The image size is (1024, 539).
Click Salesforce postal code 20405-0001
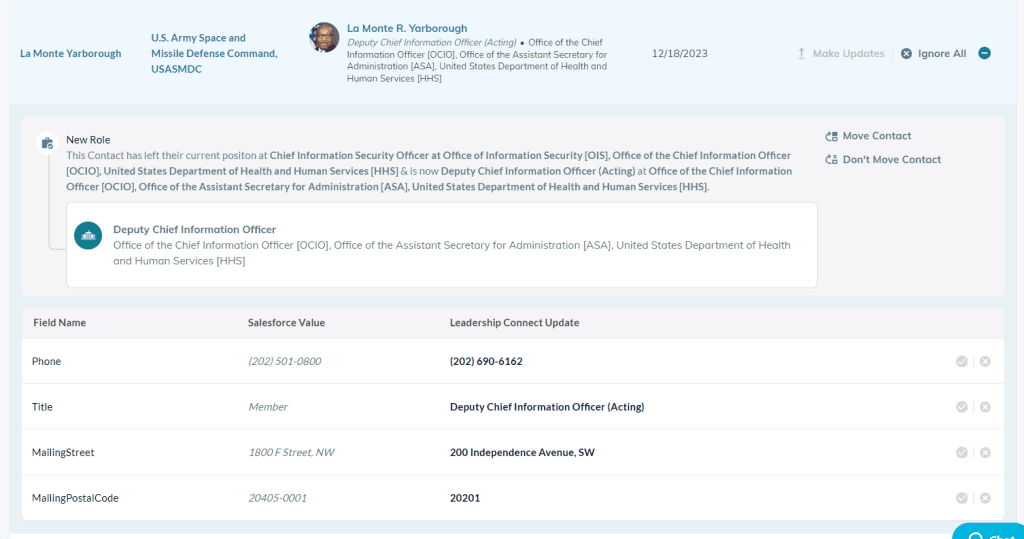tap(278, 498)
